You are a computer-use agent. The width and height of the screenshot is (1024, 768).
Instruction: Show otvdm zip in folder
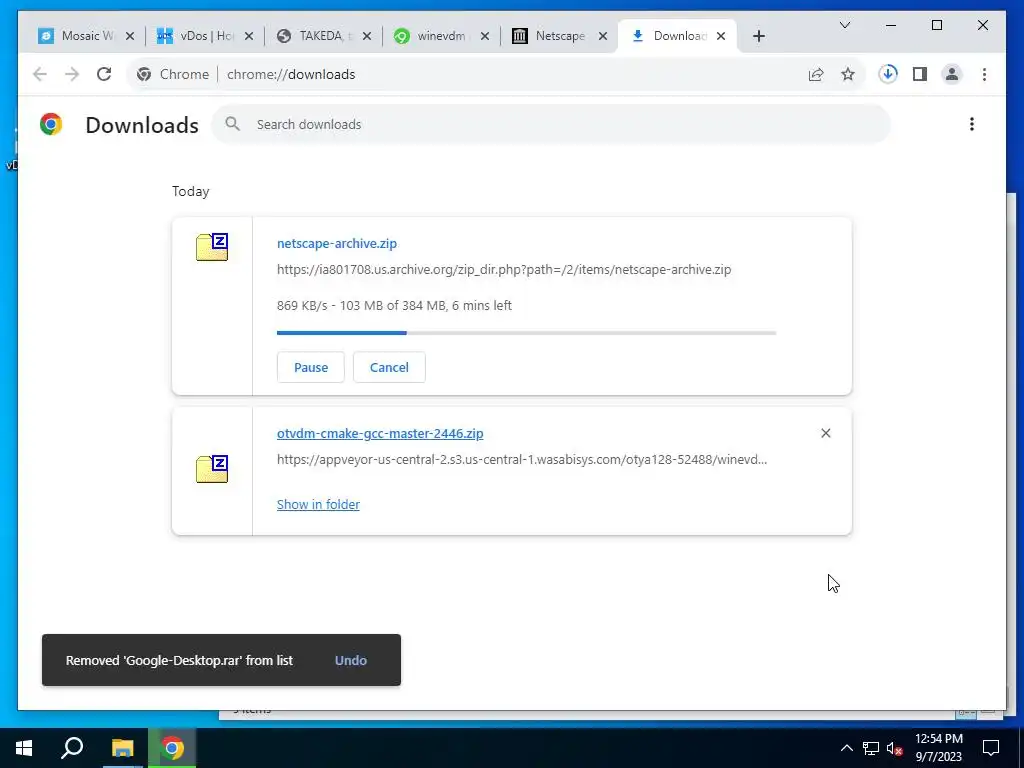(318, 504)
